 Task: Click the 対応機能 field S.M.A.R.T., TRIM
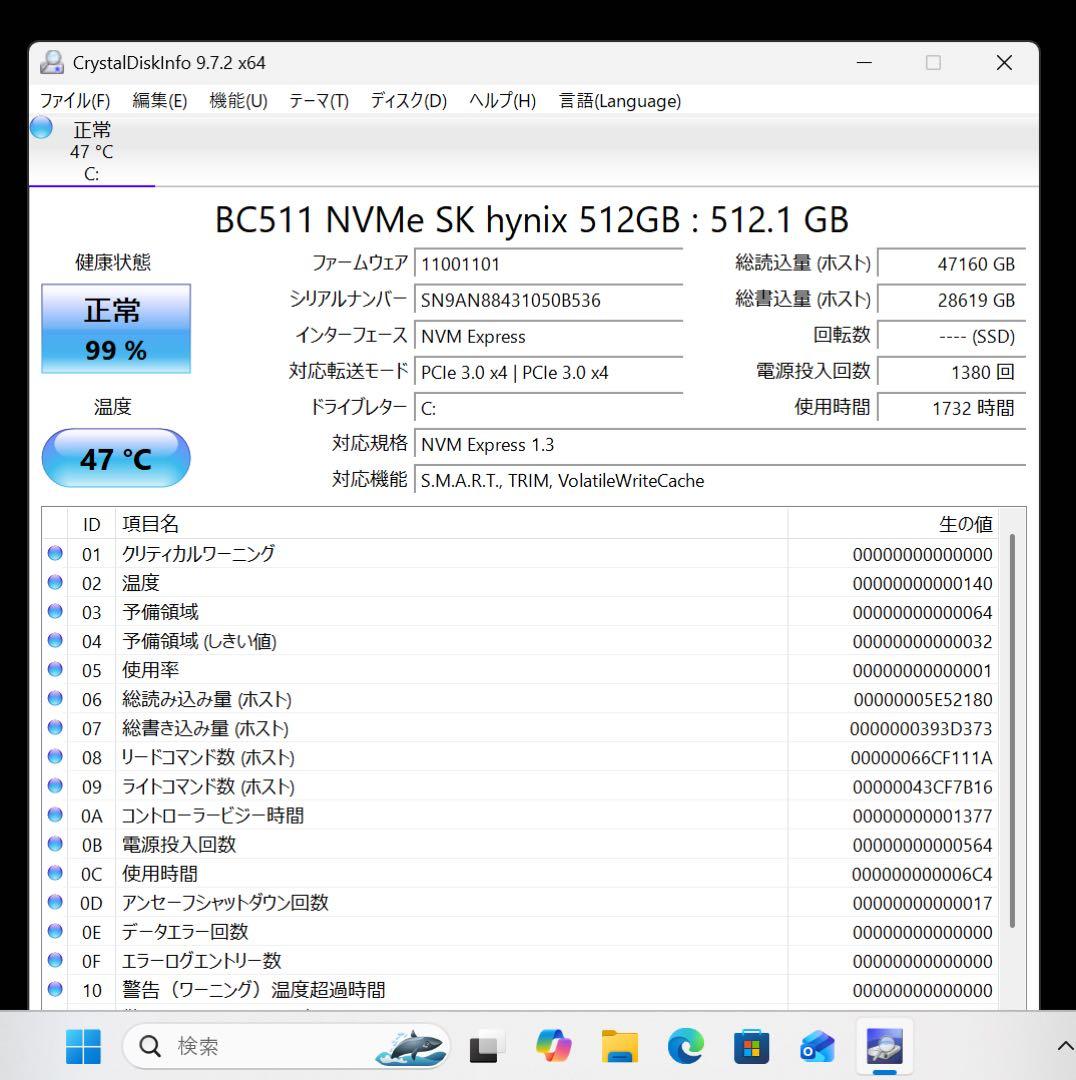(720, 481)
